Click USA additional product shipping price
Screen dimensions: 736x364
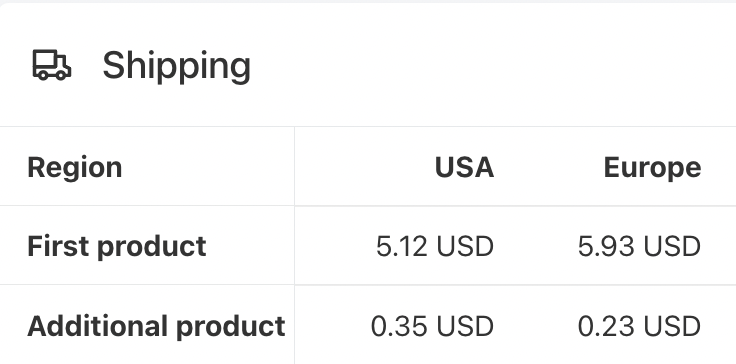(x=432, y=326)
